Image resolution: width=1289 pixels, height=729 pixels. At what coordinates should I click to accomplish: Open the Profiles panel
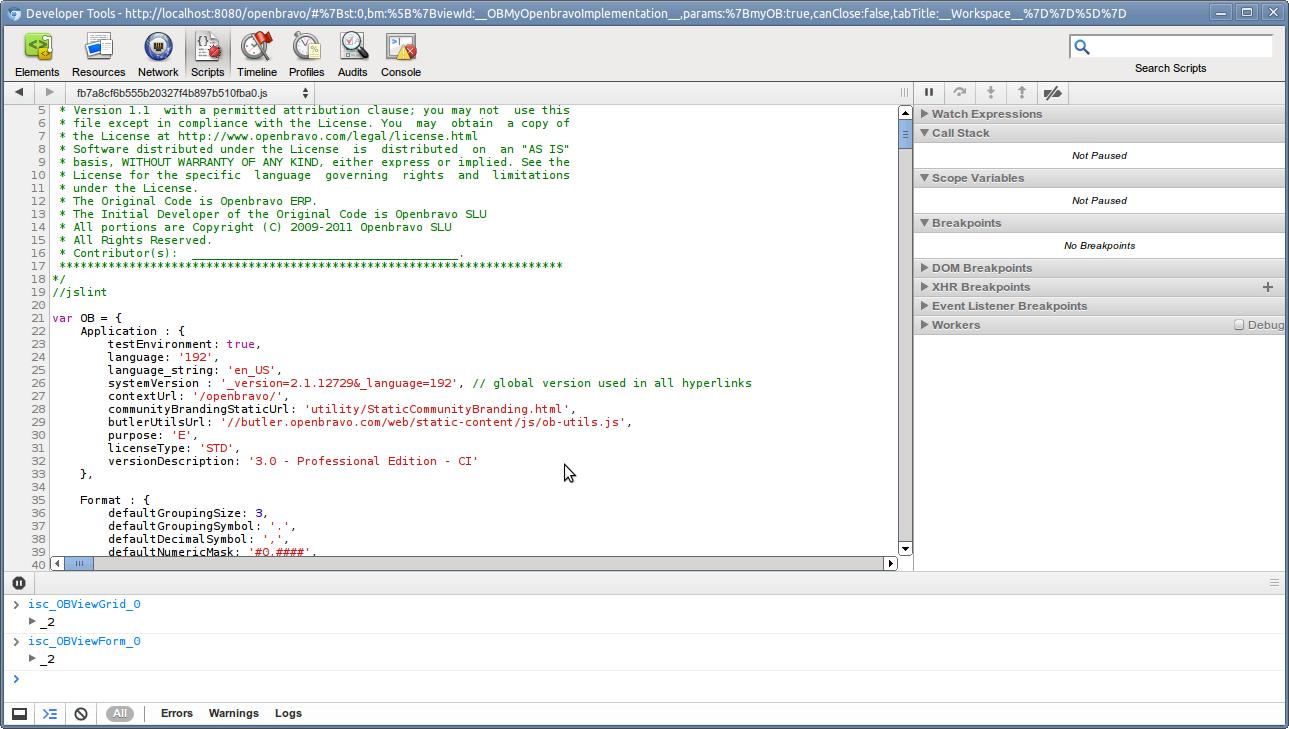(x=306, y=54)
